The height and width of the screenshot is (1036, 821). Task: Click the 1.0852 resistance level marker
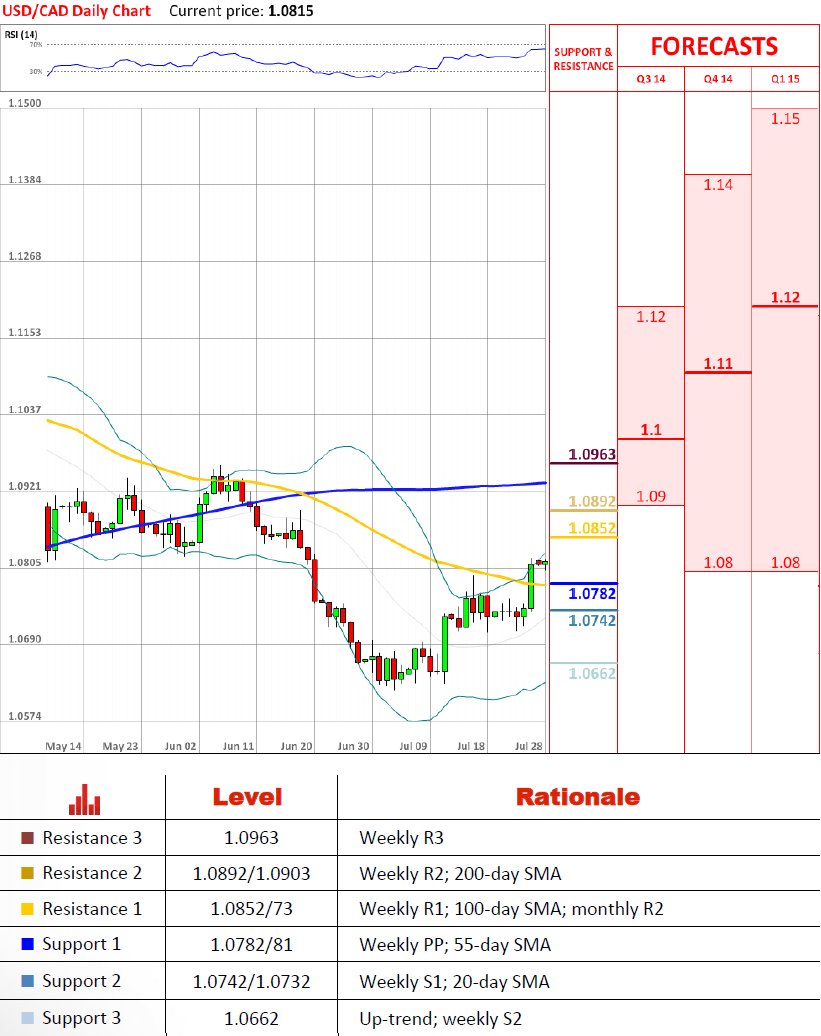pyautogui.click(x=592, y=528)
